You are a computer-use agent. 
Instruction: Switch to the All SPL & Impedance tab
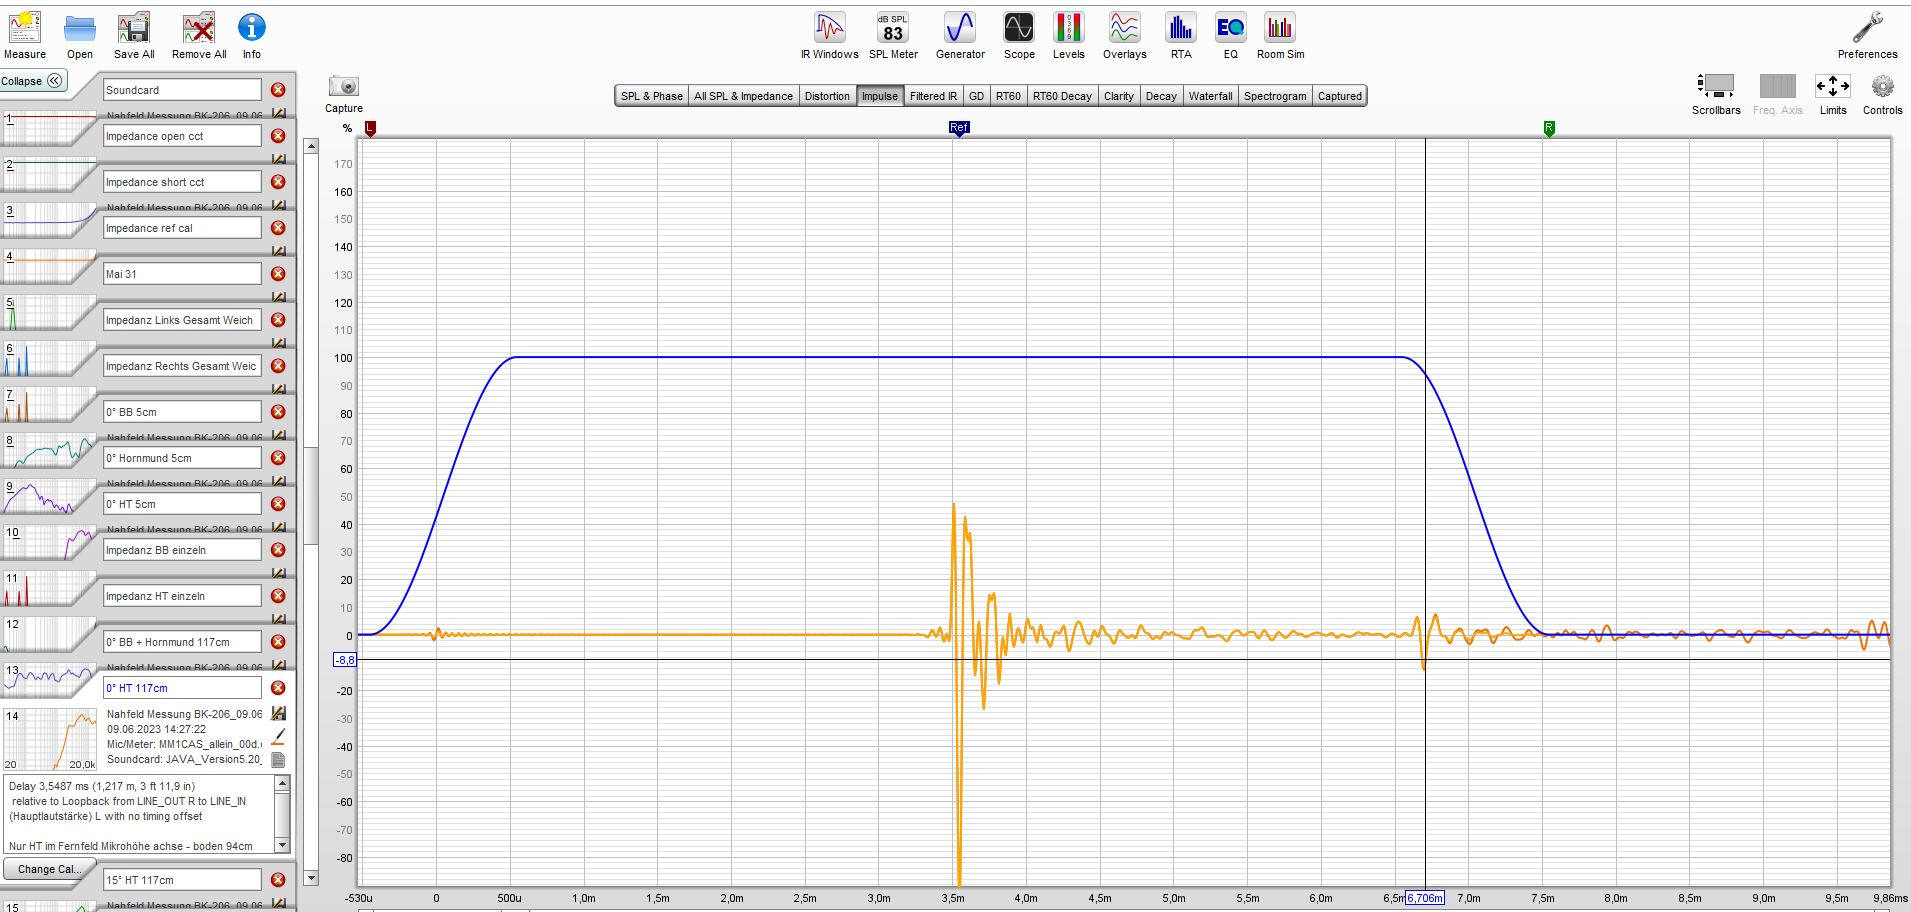(743, 96)
